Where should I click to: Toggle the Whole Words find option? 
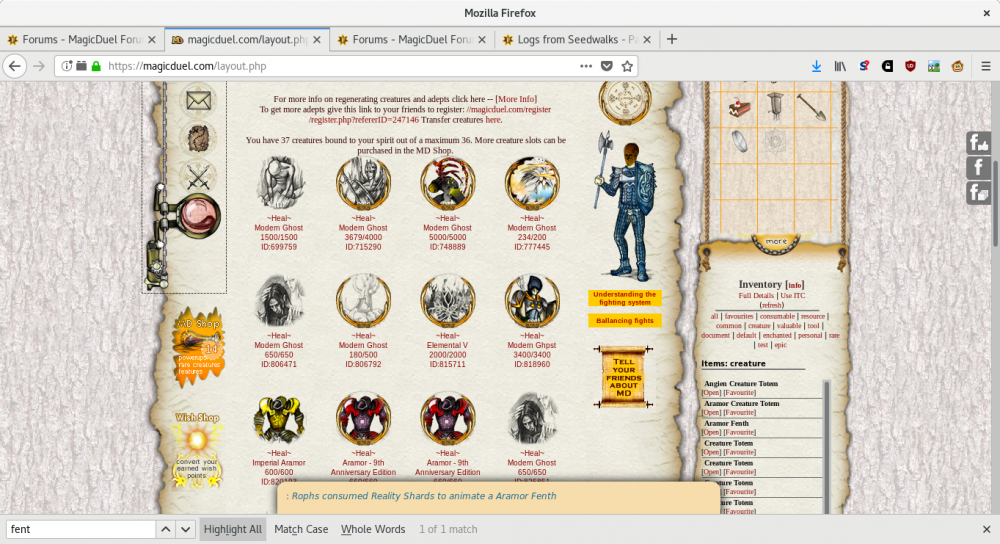[x=373, y=529]
